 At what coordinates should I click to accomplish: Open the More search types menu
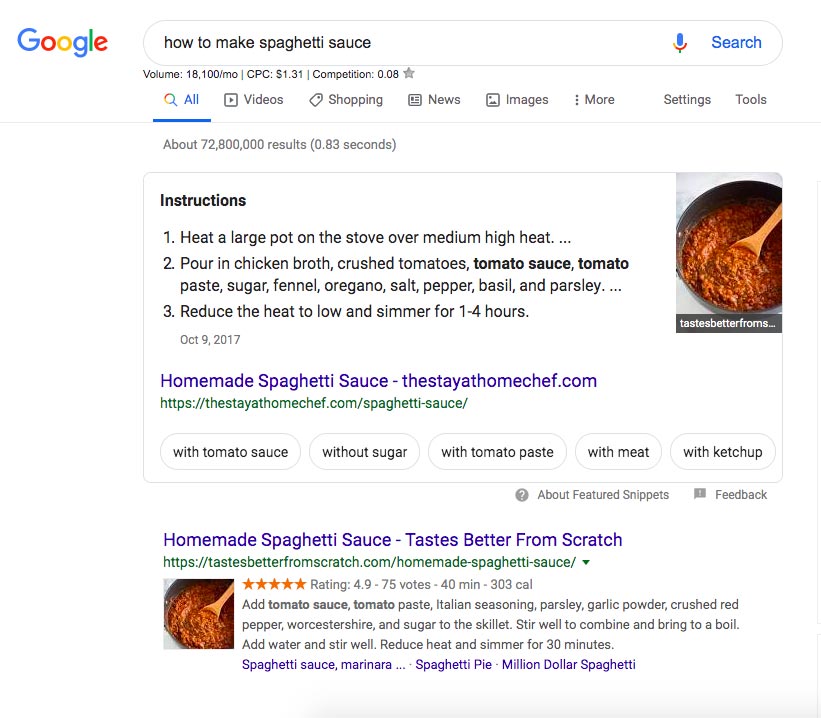(594, 100)
